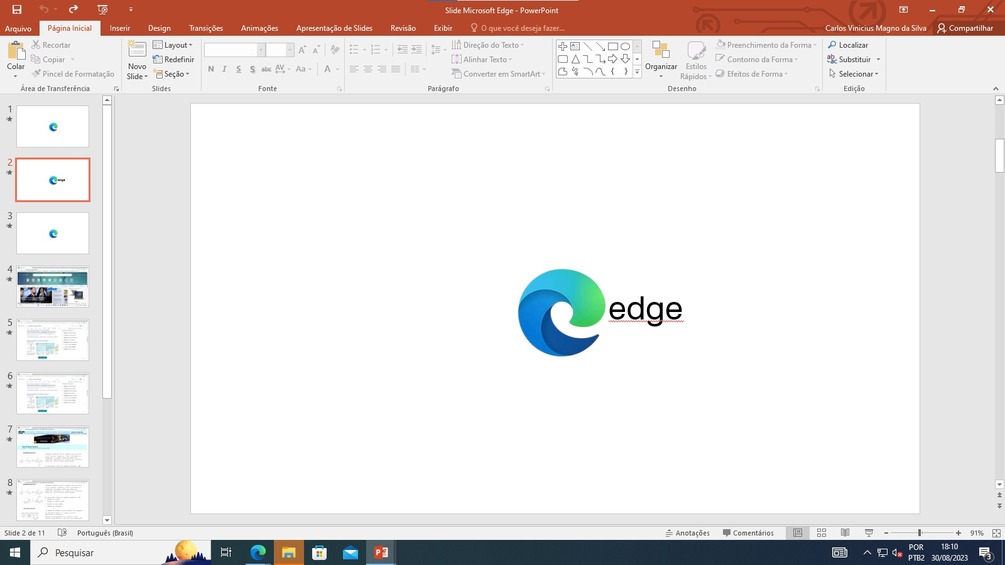The width and height of the screenshot is (1005, 565).
Task: Open Contorno da Forma dropdown
Action: 757,60
